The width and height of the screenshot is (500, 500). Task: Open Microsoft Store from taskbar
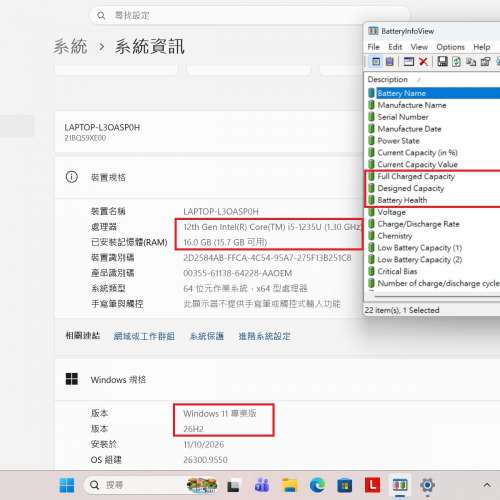[x=345, y=485]
